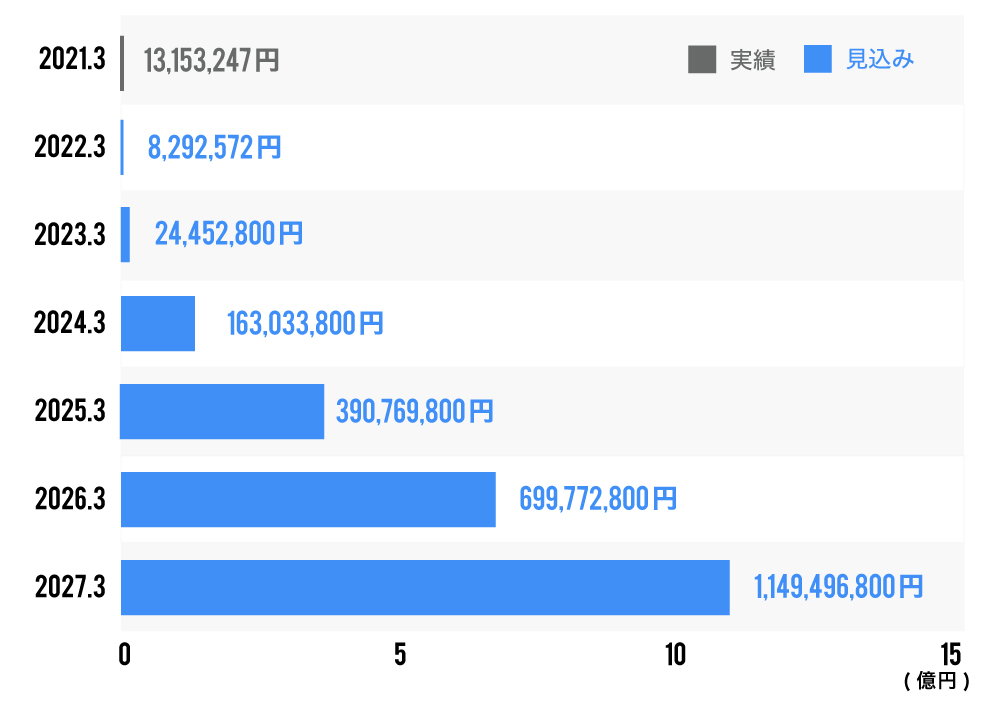Click the 8,292,572円 value label
The image size is (1000, 707).
(x=214, y=148)
